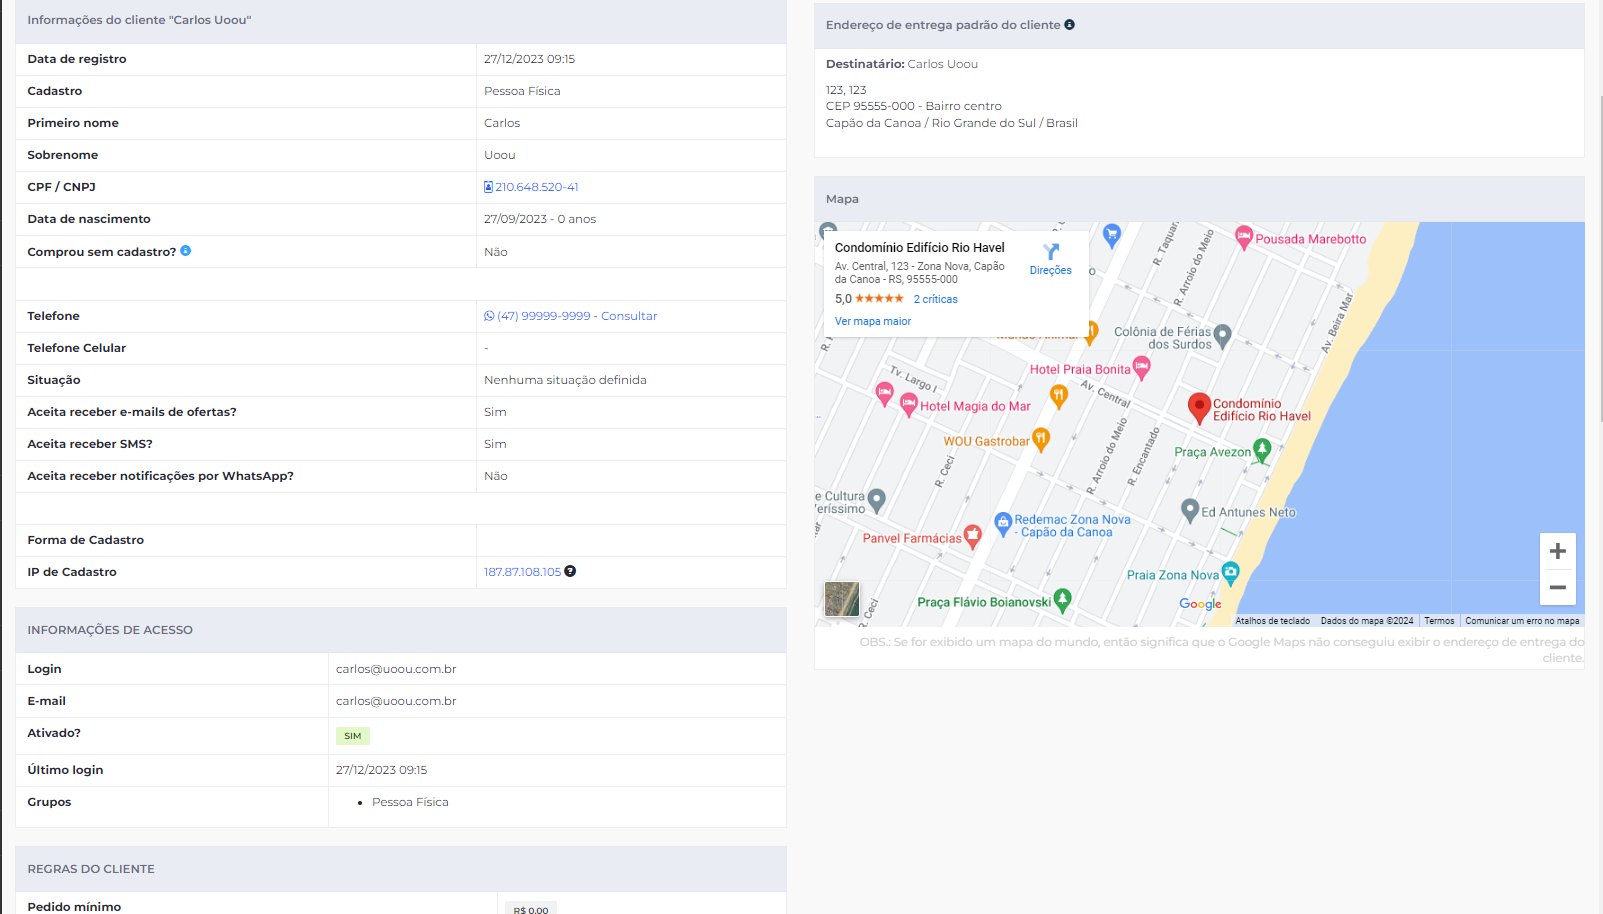The image size is (1603, 914).
Task: Click Atalhos de teclado on the map
Action: point(1272,621)
